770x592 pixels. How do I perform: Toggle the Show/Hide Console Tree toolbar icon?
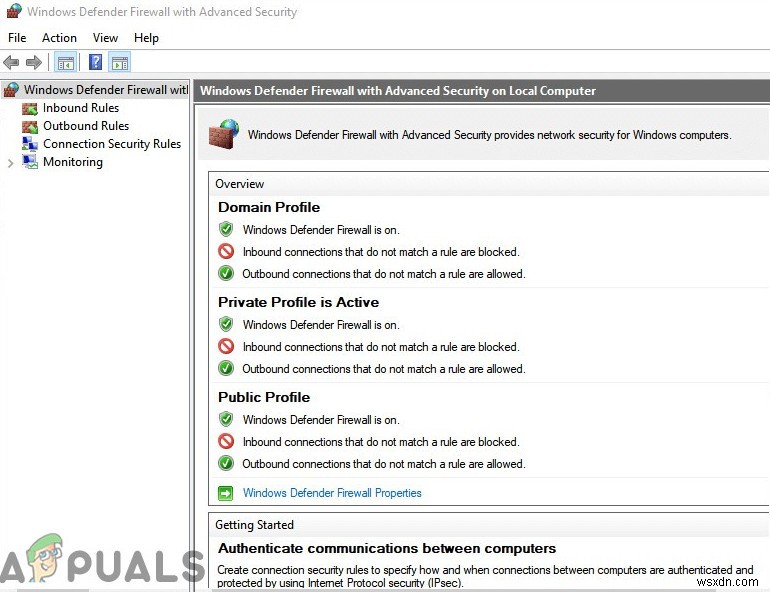pyautogui.click(x=65, y=63)
